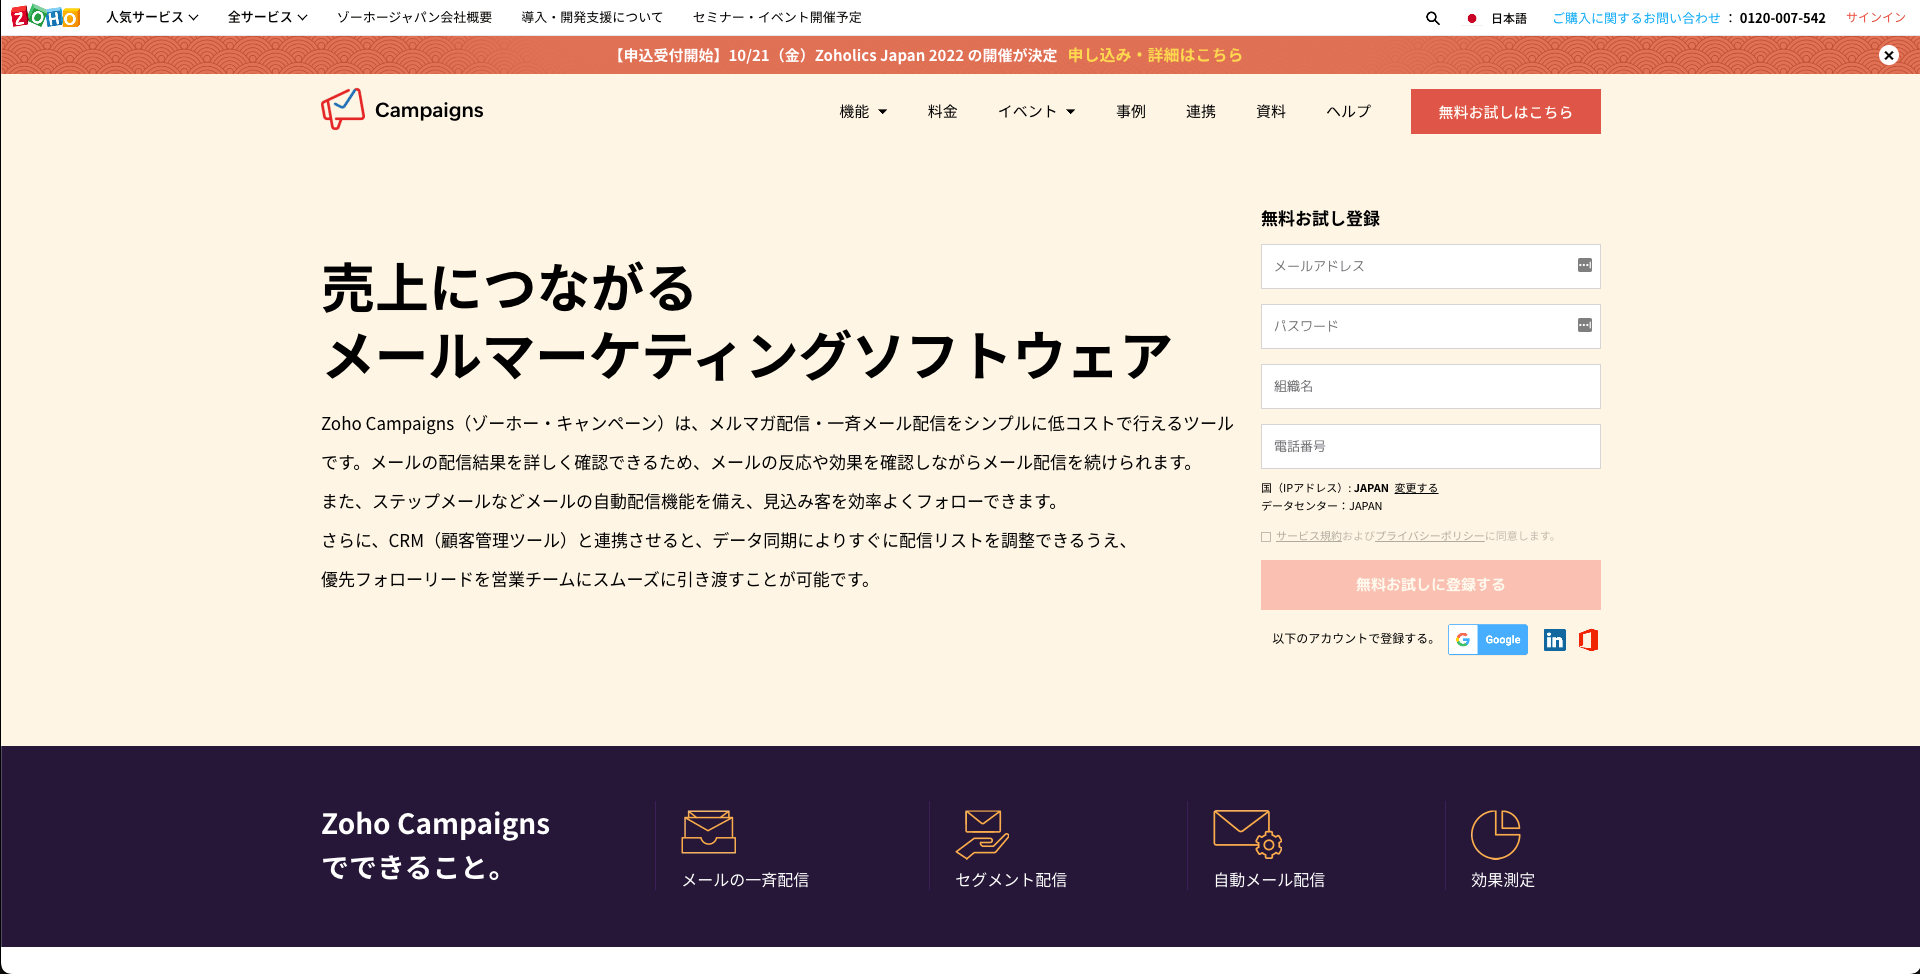Viewport: 1920px width, 974px height.
Task: Open the 料金 menu item
Action: coord(941,111)
